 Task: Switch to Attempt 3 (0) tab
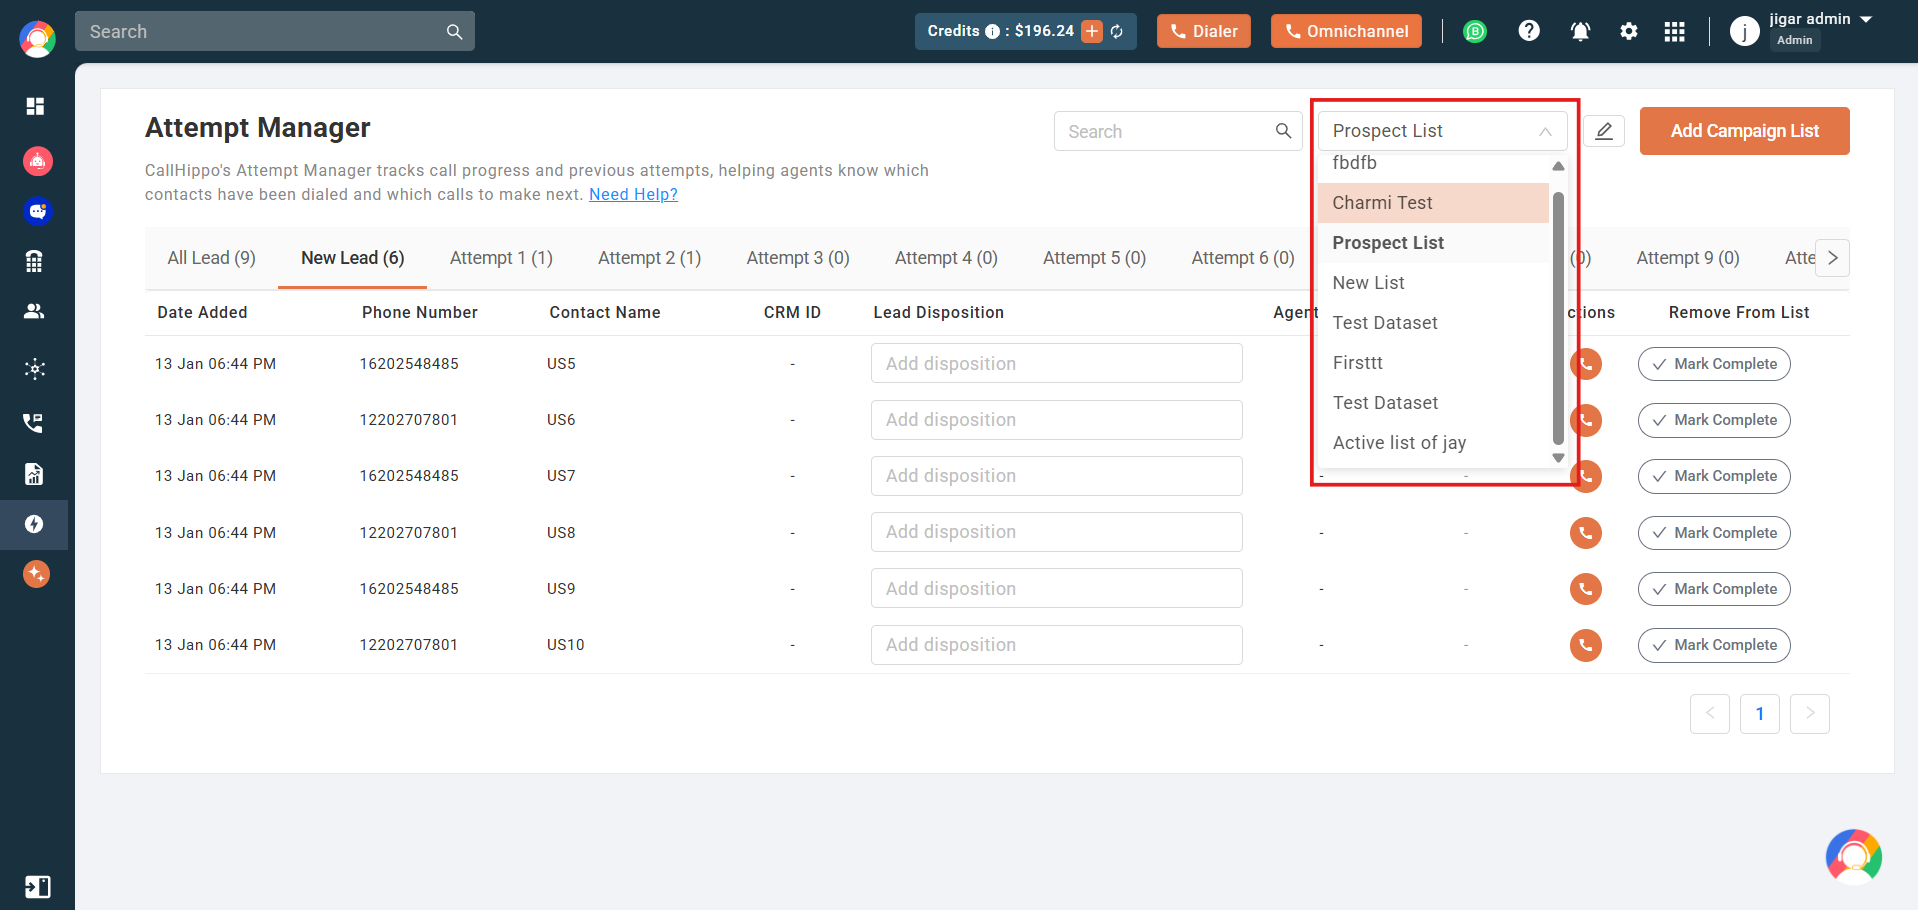pos(798,258)
